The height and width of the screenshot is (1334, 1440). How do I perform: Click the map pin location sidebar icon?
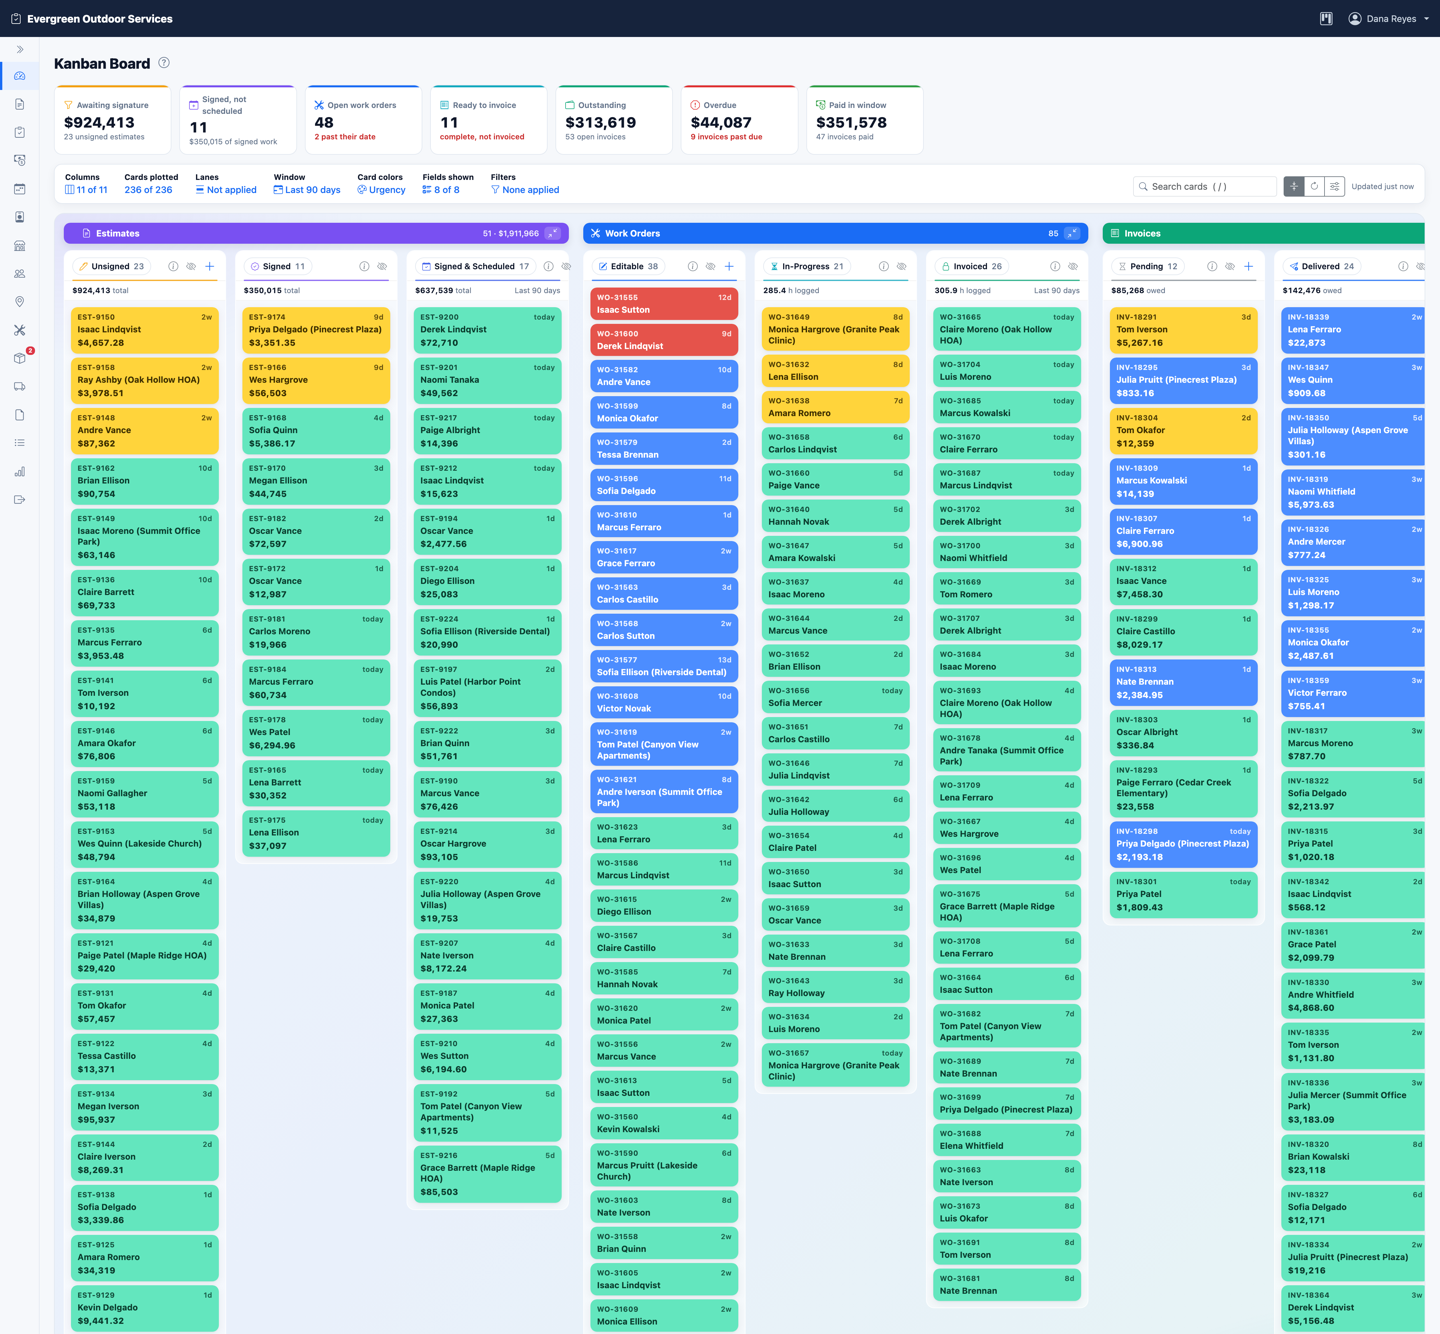[x=19, y=302]
